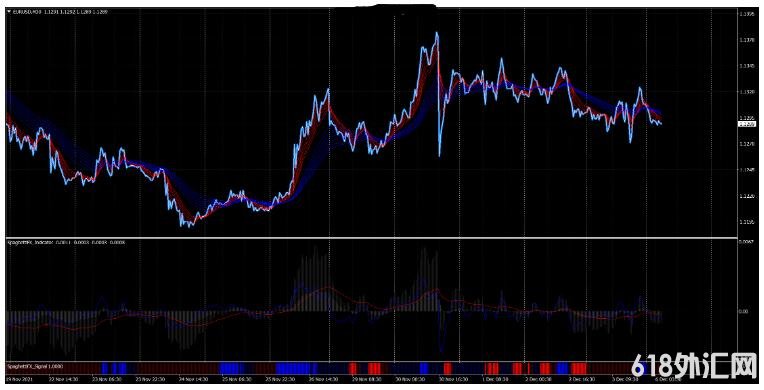Click the 22 Nov 14:30 time label

pyautogui.click(x=63, y=379)
